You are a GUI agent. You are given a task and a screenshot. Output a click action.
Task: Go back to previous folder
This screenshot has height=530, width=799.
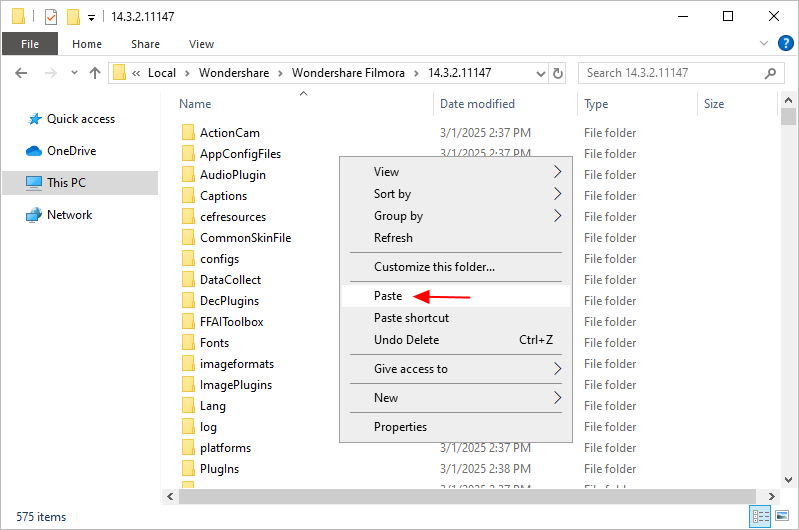pos(22,73)
